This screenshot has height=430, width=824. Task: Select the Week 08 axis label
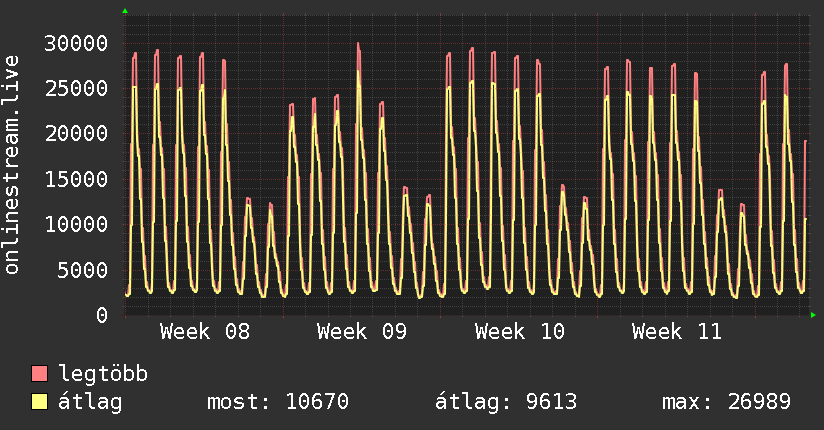[205, 332]
